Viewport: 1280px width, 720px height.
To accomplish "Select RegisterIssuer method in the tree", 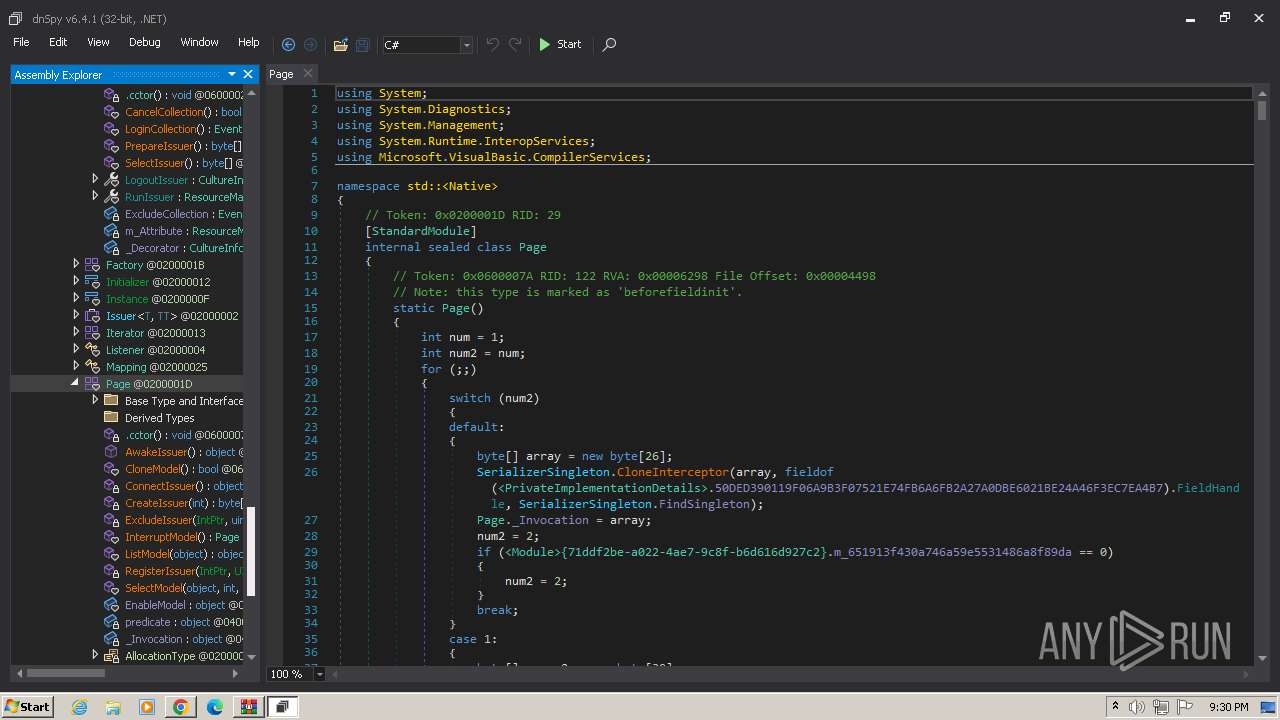I will point(183,571).
